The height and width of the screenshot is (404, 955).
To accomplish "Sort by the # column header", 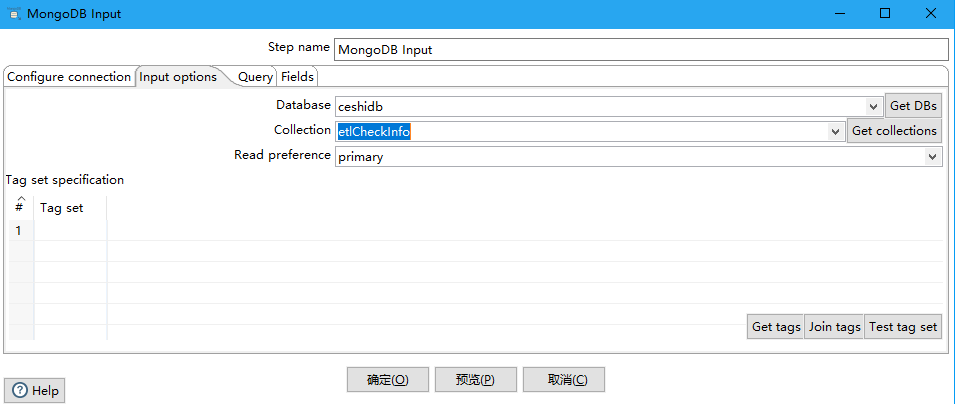I will click(x=21, y=208).
